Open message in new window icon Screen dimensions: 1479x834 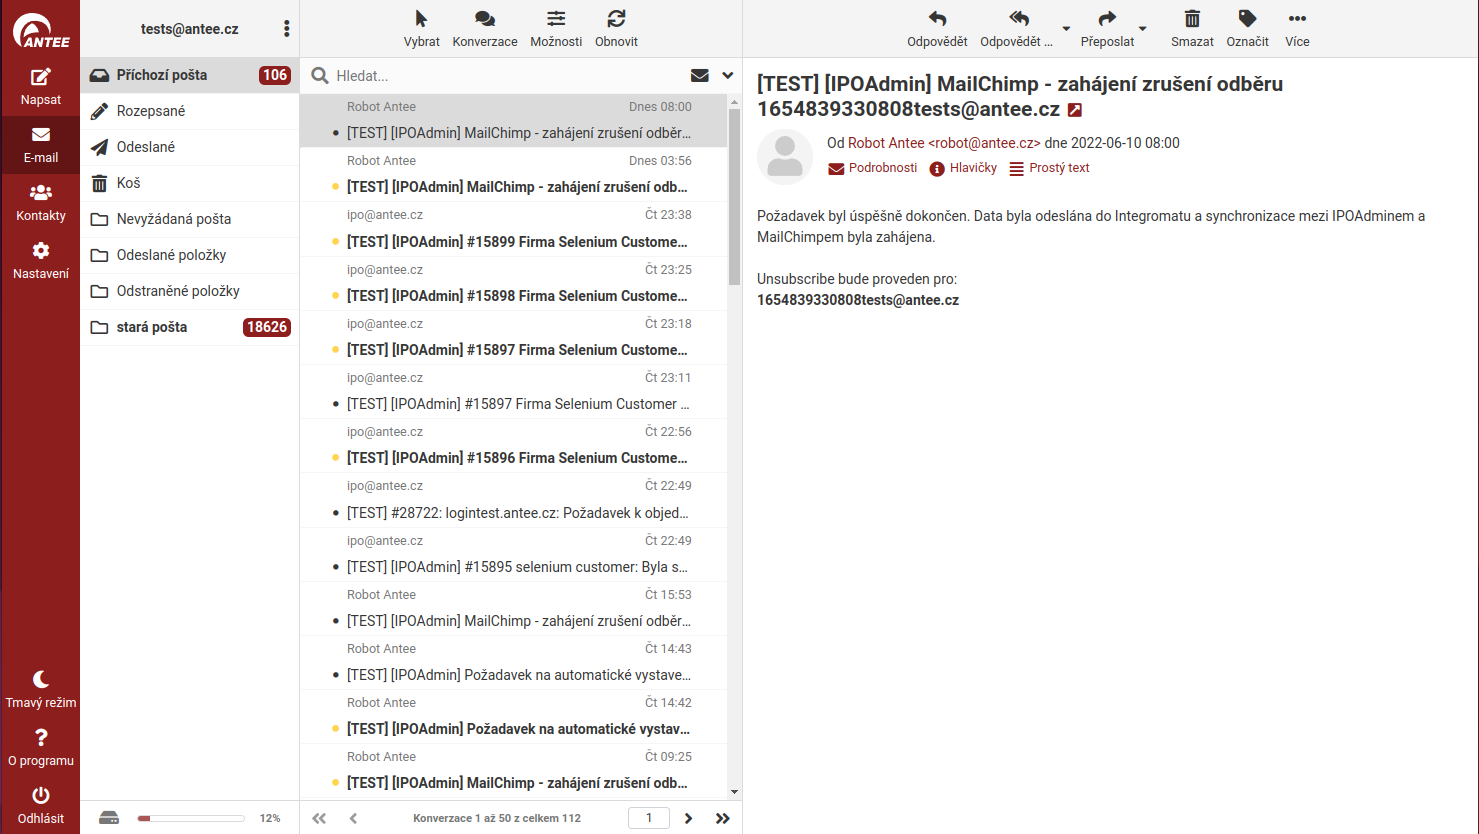(1075, 110)
